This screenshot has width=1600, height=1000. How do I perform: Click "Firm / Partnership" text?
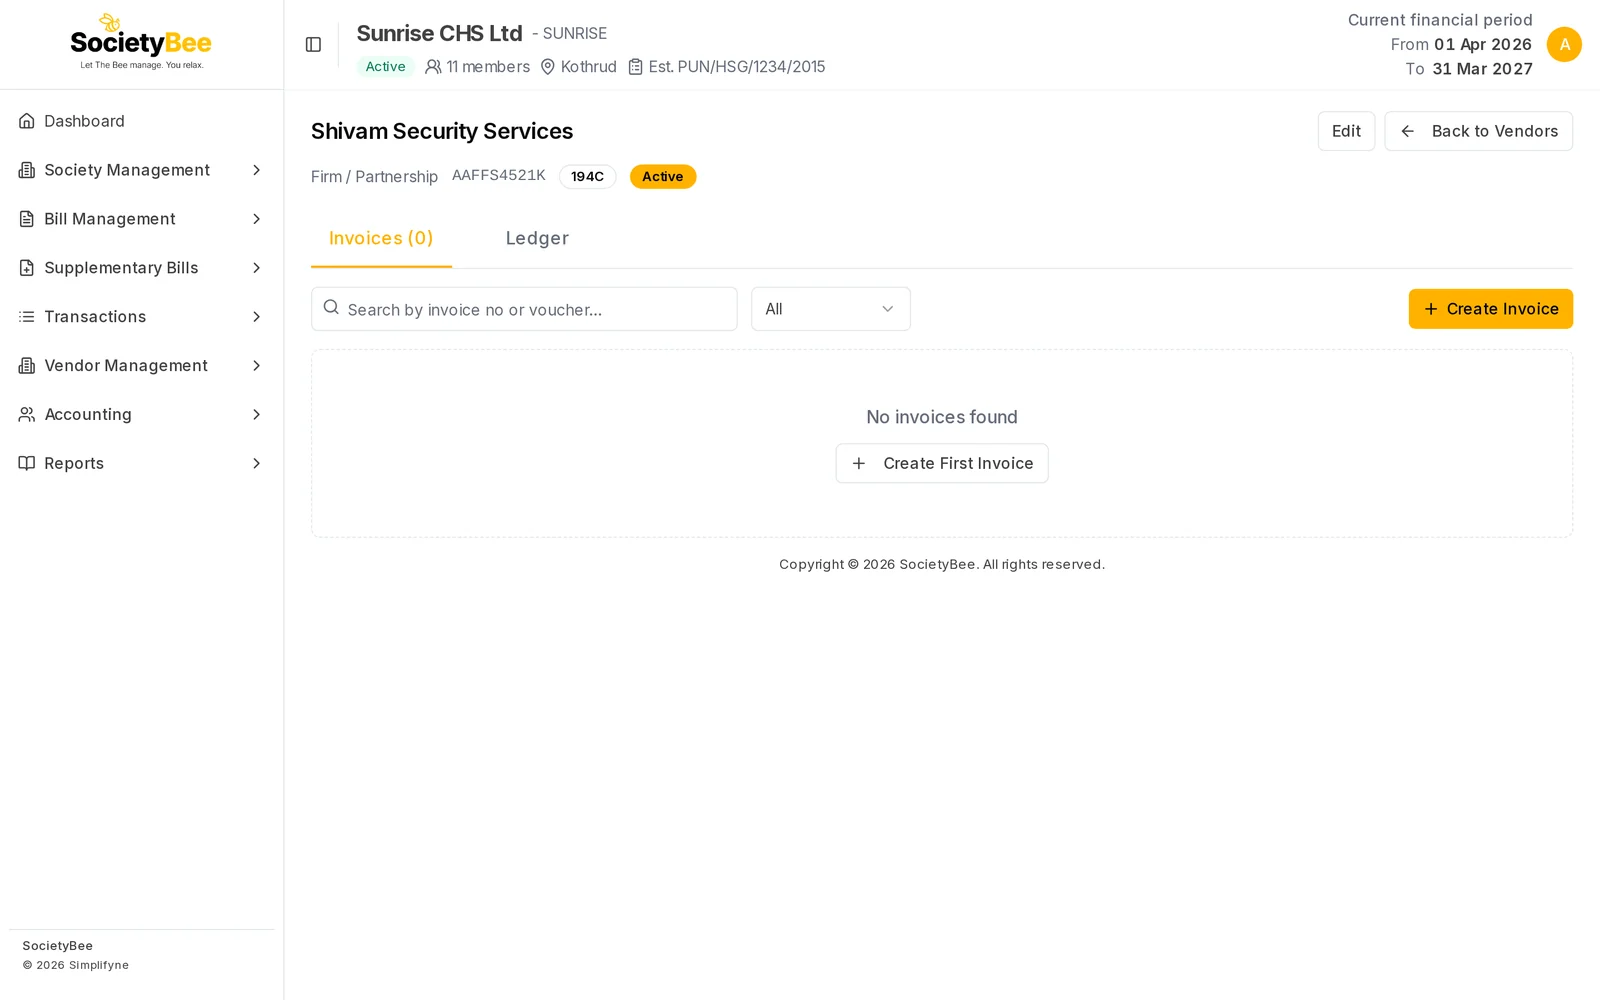[x=374, y=177]
